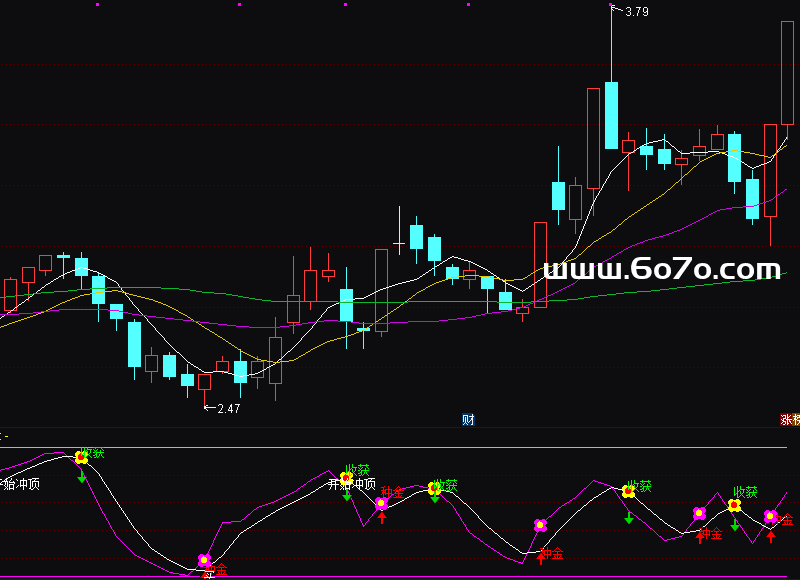Click the 种金 flower at the indicator's lowest trough

point(204,560)
